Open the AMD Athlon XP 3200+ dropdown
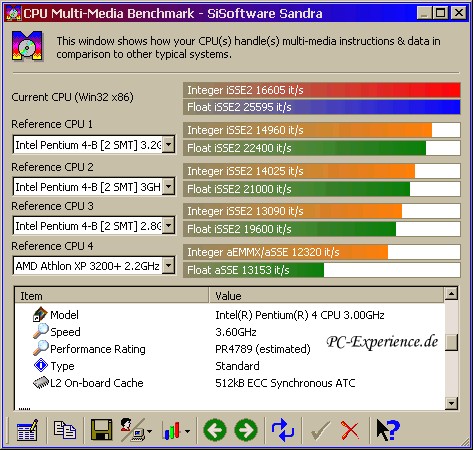This screenshot has height=450, width=473. pos(169,266)
